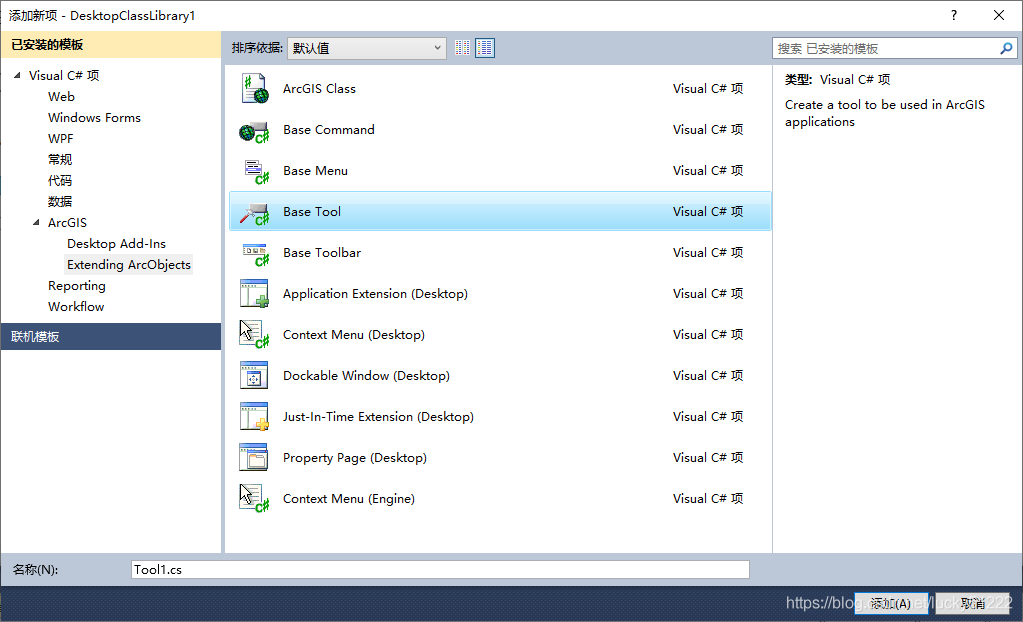Switch to medium icons list view
1023x622 pixels.
click(485, 48)
